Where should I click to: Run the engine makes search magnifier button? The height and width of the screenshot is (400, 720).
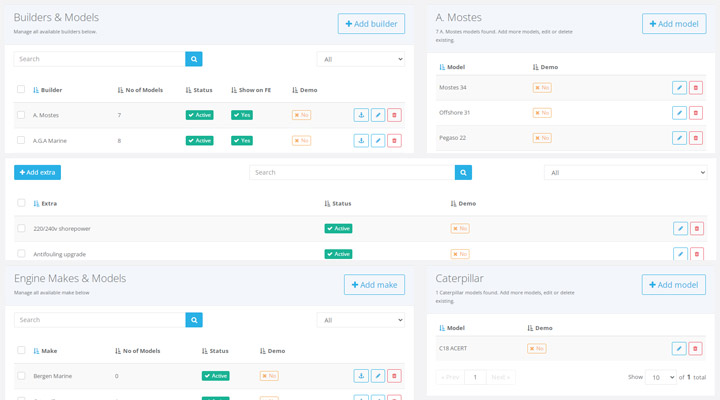(194, 320)
